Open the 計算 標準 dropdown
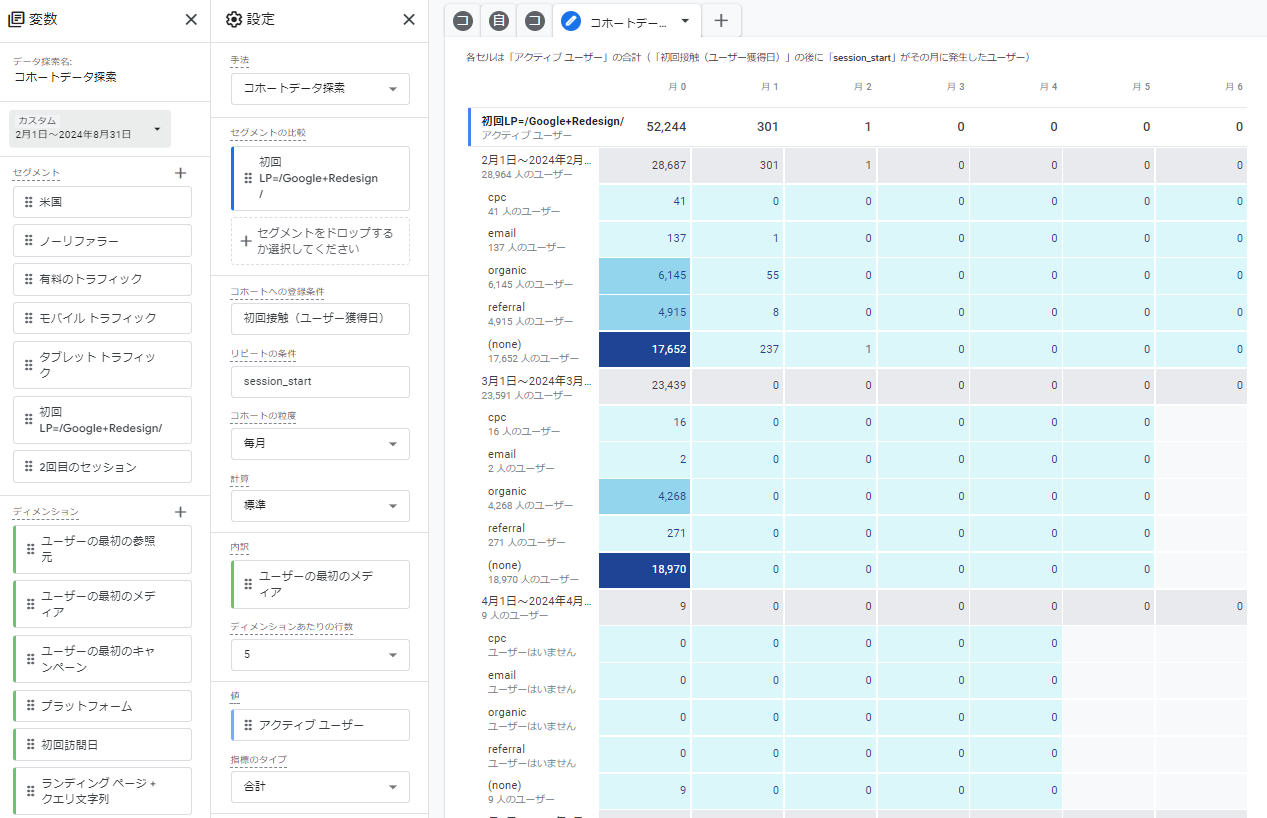 320,505
